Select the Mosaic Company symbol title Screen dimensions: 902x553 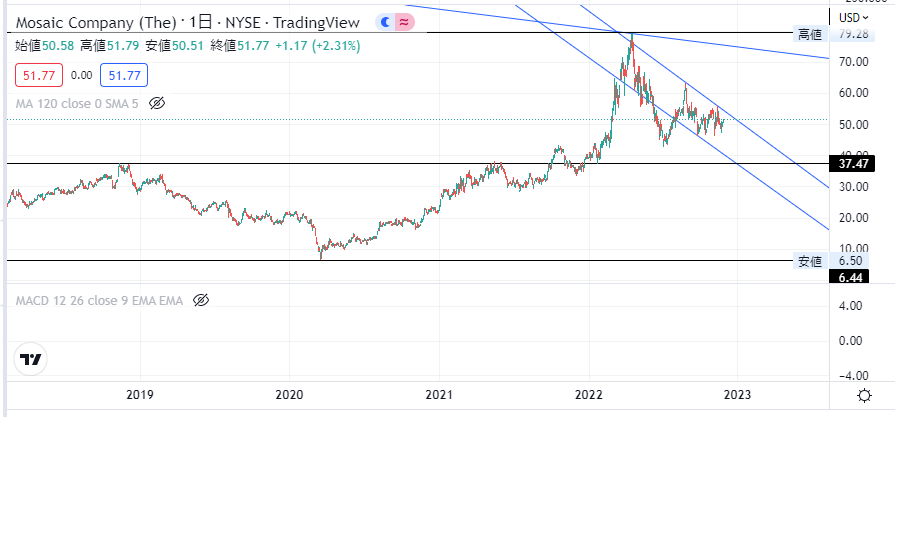[94, 21]
